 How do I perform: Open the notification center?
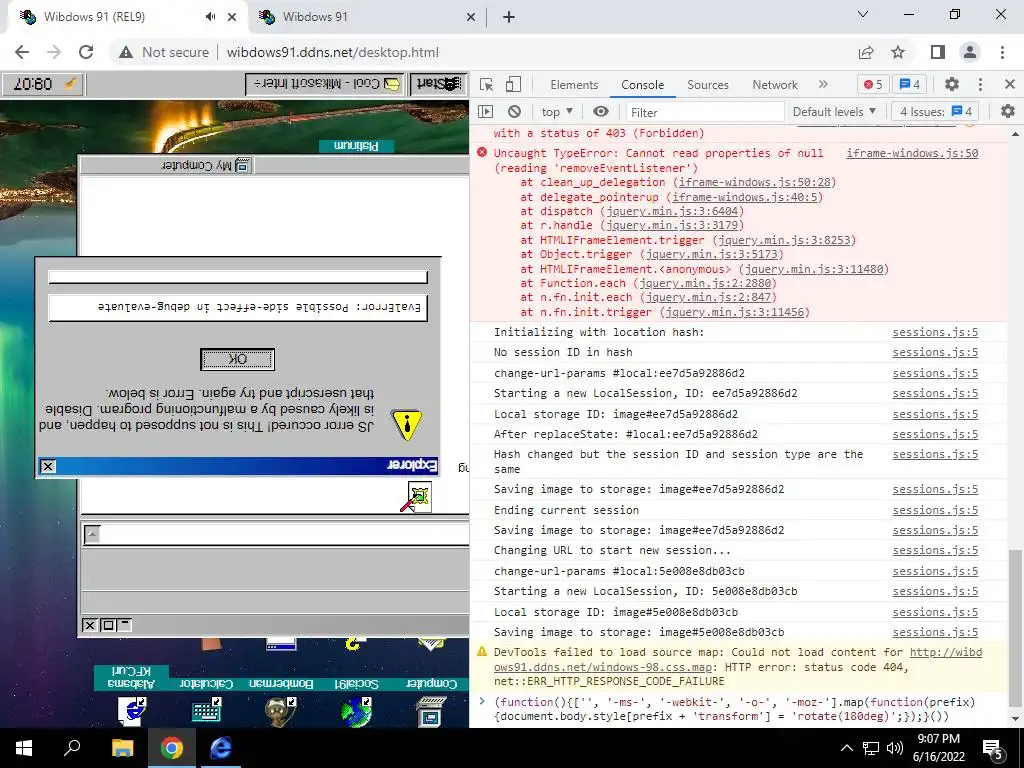(x=993, y=748)
